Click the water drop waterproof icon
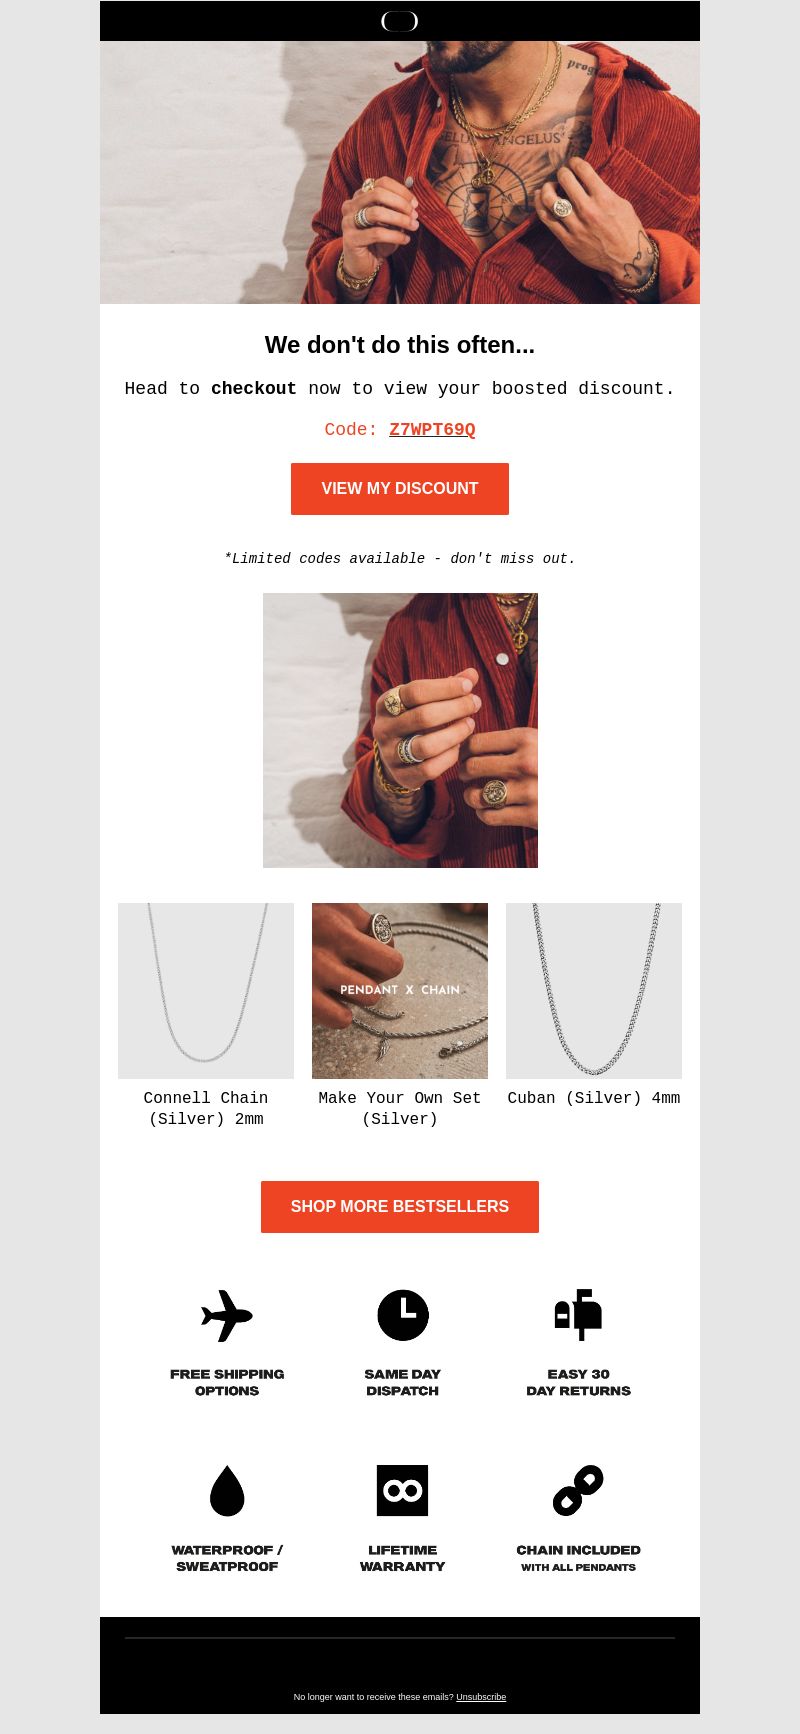The image size is (800, 1734). point(227,1490)
